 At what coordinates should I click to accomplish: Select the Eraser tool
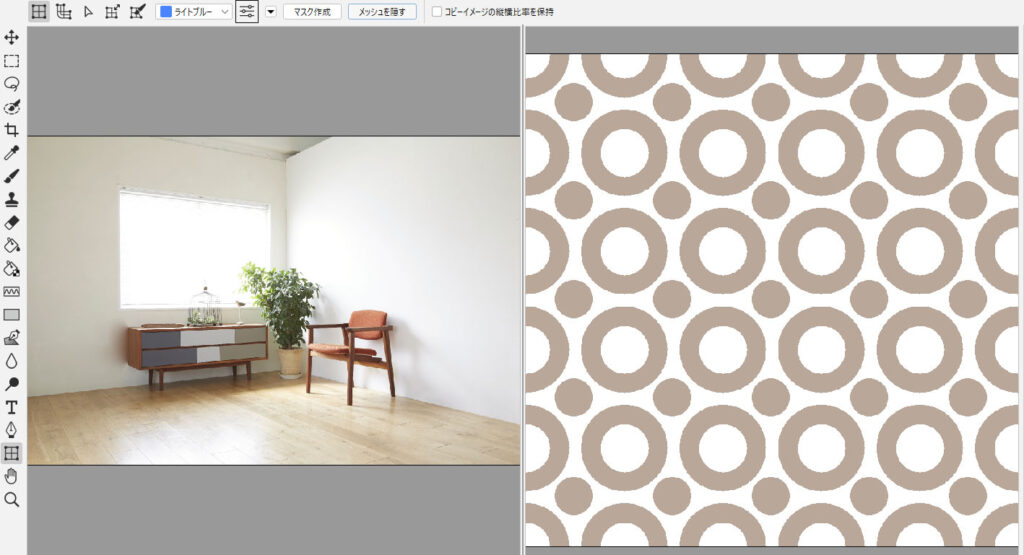pos(12,222)
